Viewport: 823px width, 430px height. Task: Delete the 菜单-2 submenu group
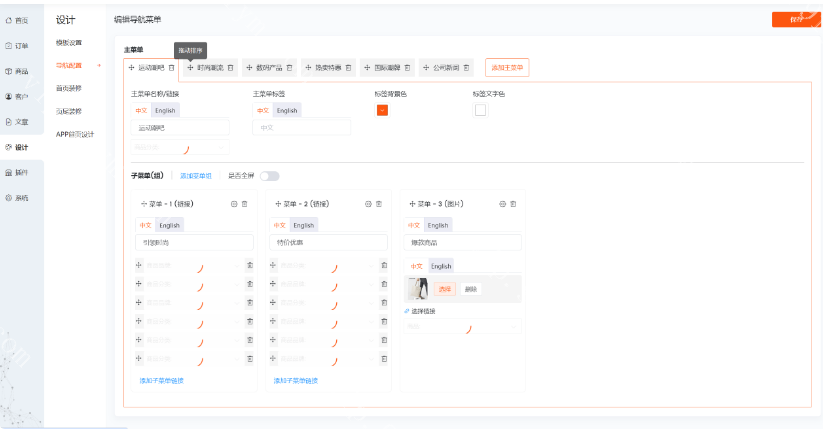[378, 204]
